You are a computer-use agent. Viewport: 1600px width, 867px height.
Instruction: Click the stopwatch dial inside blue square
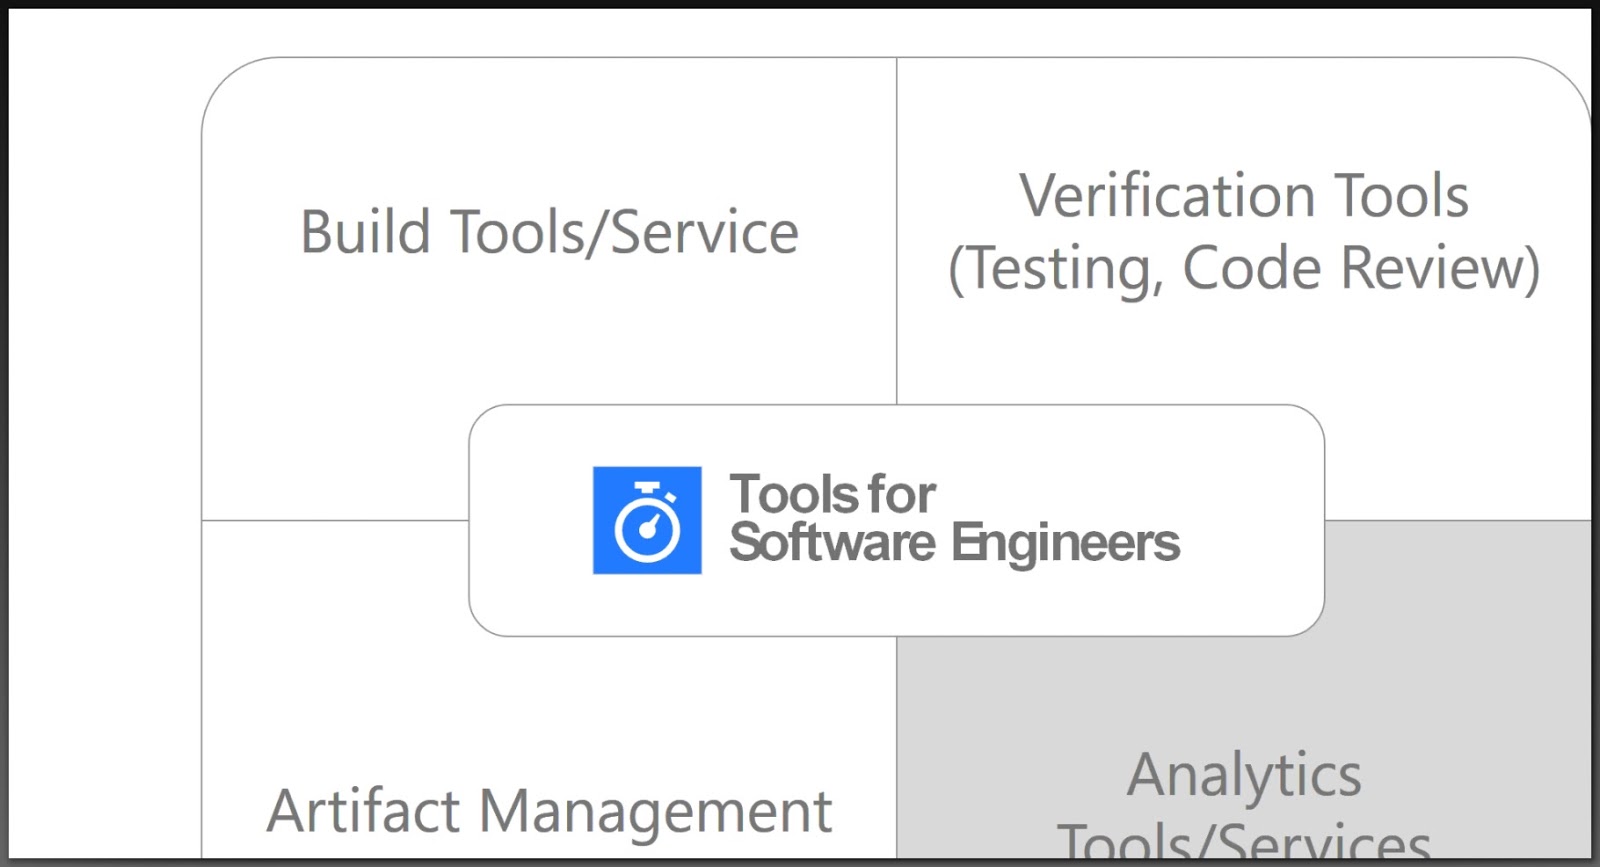[x=647, y=528]
